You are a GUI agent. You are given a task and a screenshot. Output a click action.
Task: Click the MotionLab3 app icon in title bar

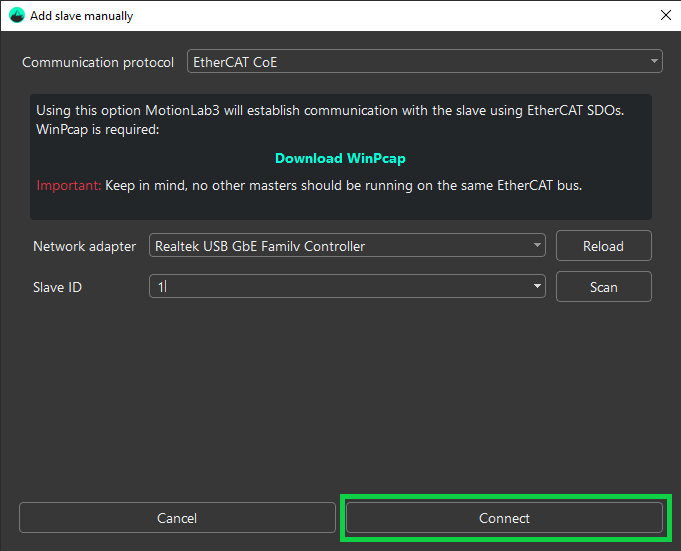click(x=16, y=16)
